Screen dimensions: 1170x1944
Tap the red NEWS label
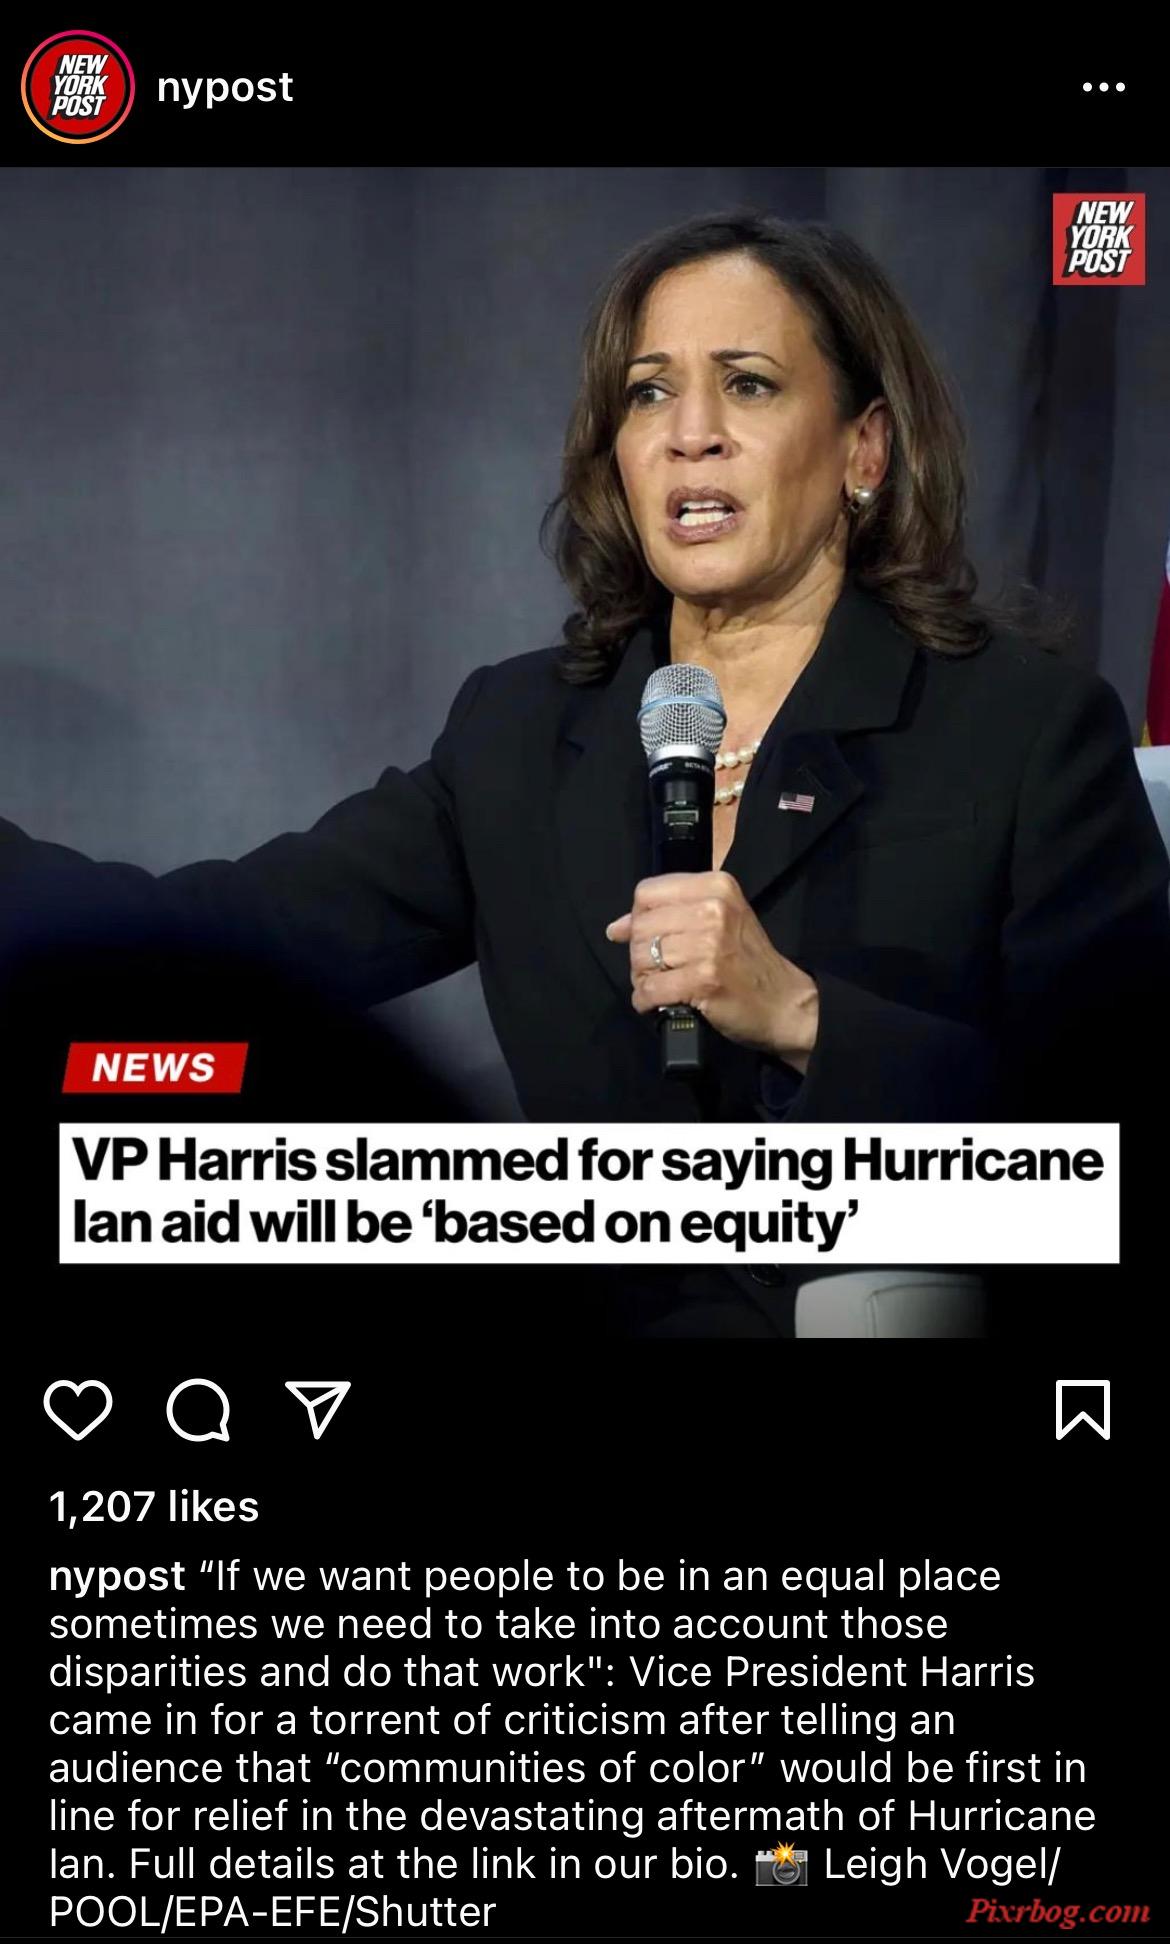pyautogui.click(x=154, y=1067)
